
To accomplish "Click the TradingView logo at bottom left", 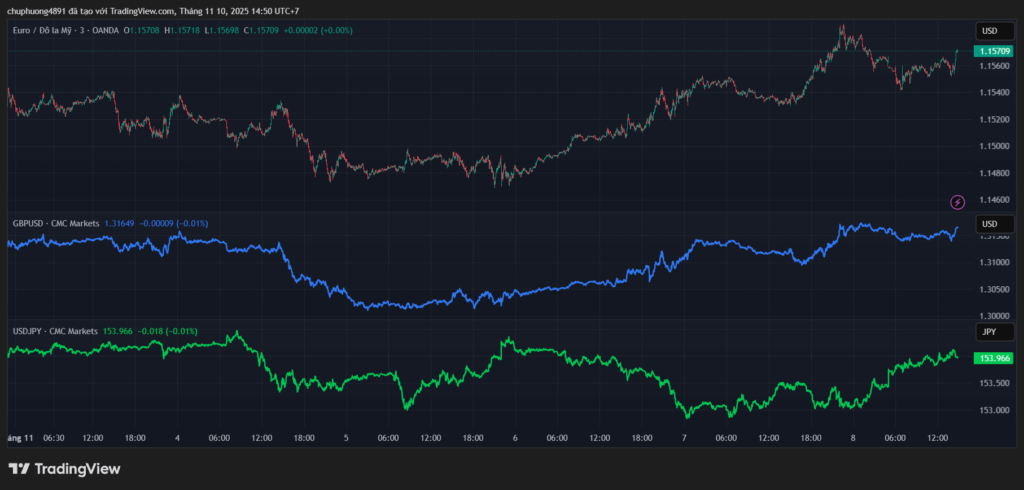I will coord(64,468).
